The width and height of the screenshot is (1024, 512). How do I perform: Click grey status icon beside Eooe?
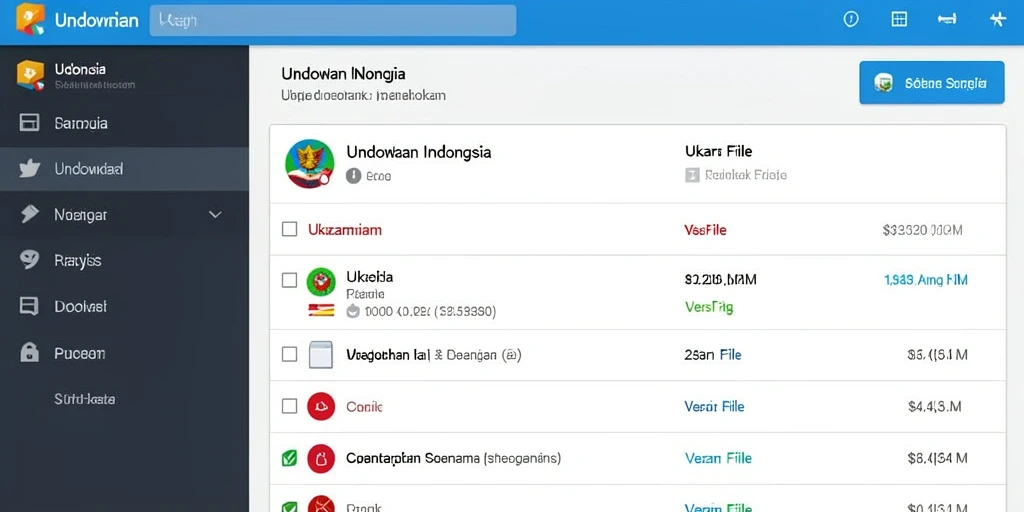coord(353,176)
